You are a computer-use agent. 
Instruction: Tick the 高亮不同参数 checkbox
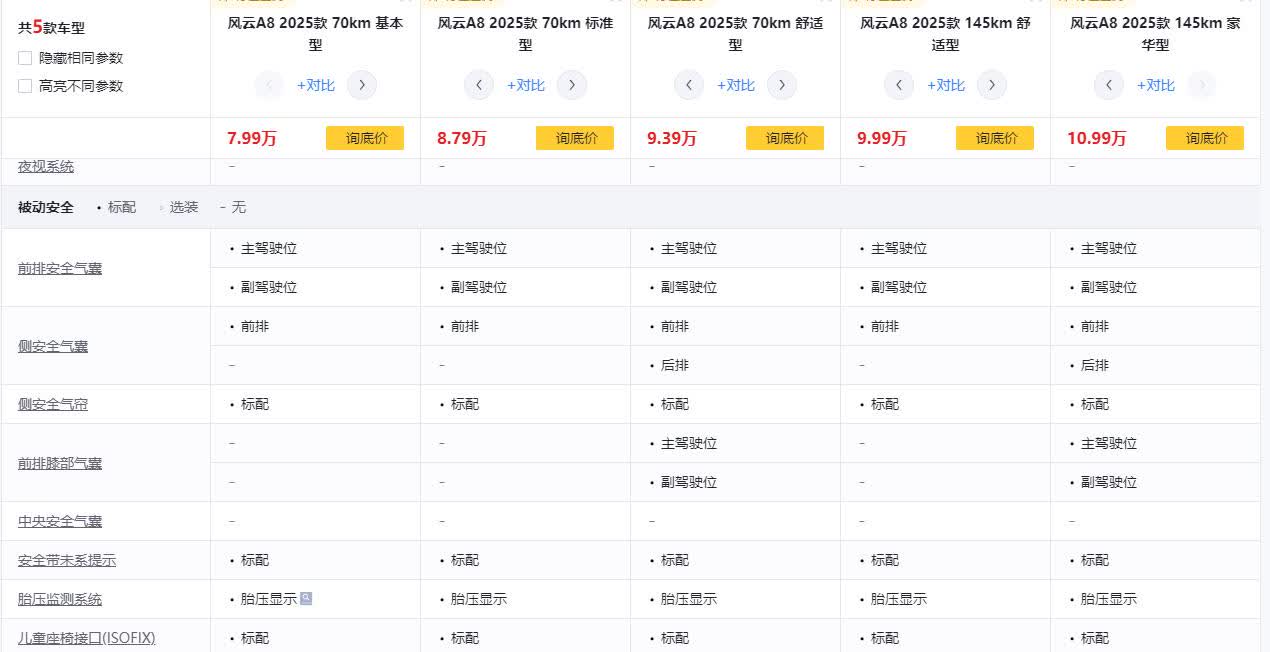[25, 86]
